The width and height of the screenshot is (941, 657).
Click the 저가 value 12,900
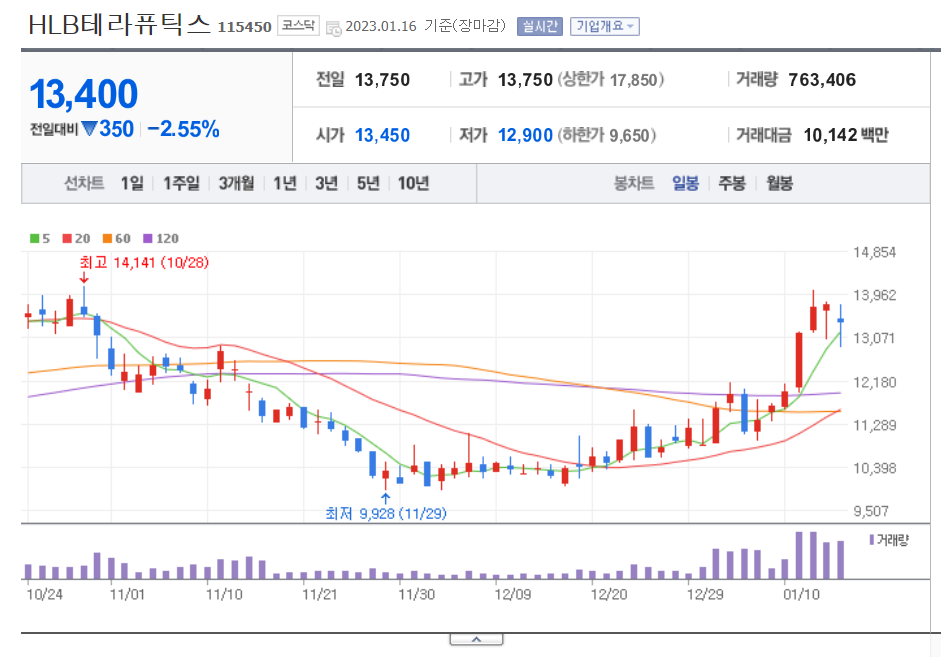(x=525, y=136)
